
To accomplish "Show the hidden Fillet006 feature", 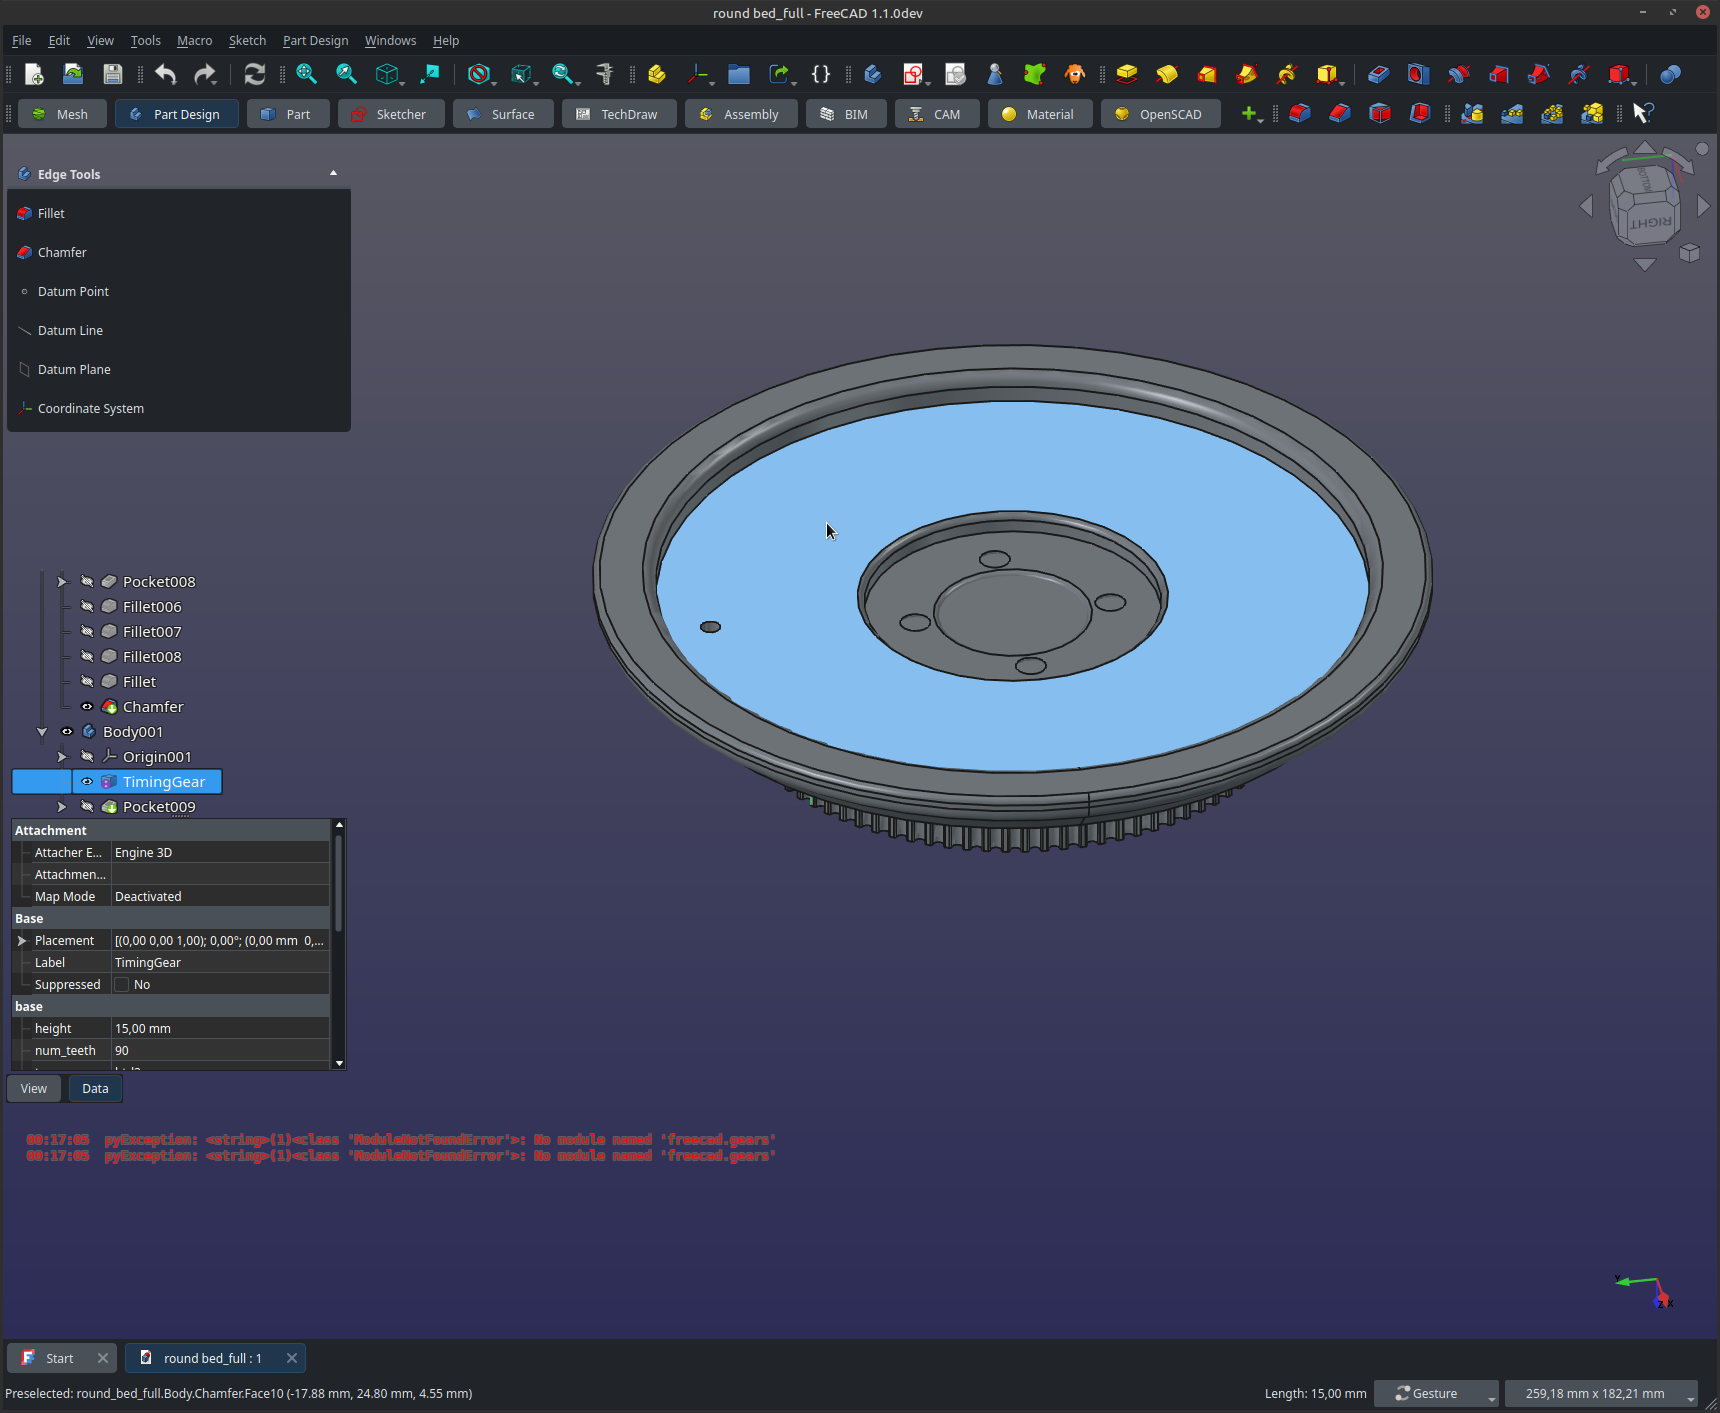I will coord(87,607).
